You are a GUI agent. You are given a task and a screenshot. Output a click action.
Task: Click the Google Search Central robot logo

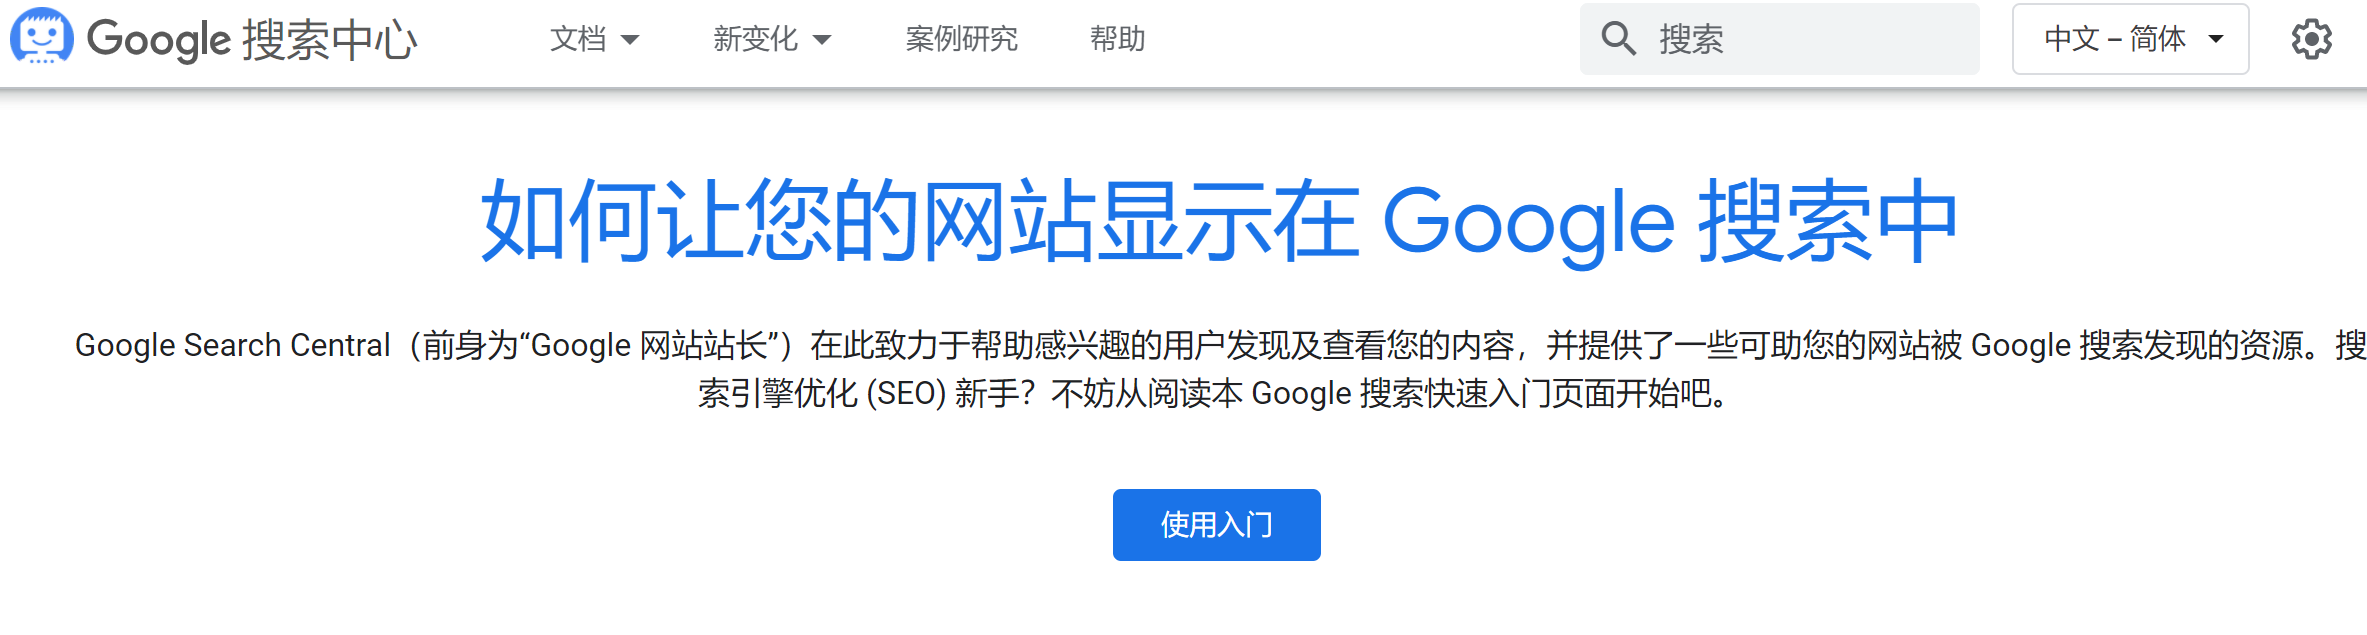pyautogui.click(x=41, y=36)
